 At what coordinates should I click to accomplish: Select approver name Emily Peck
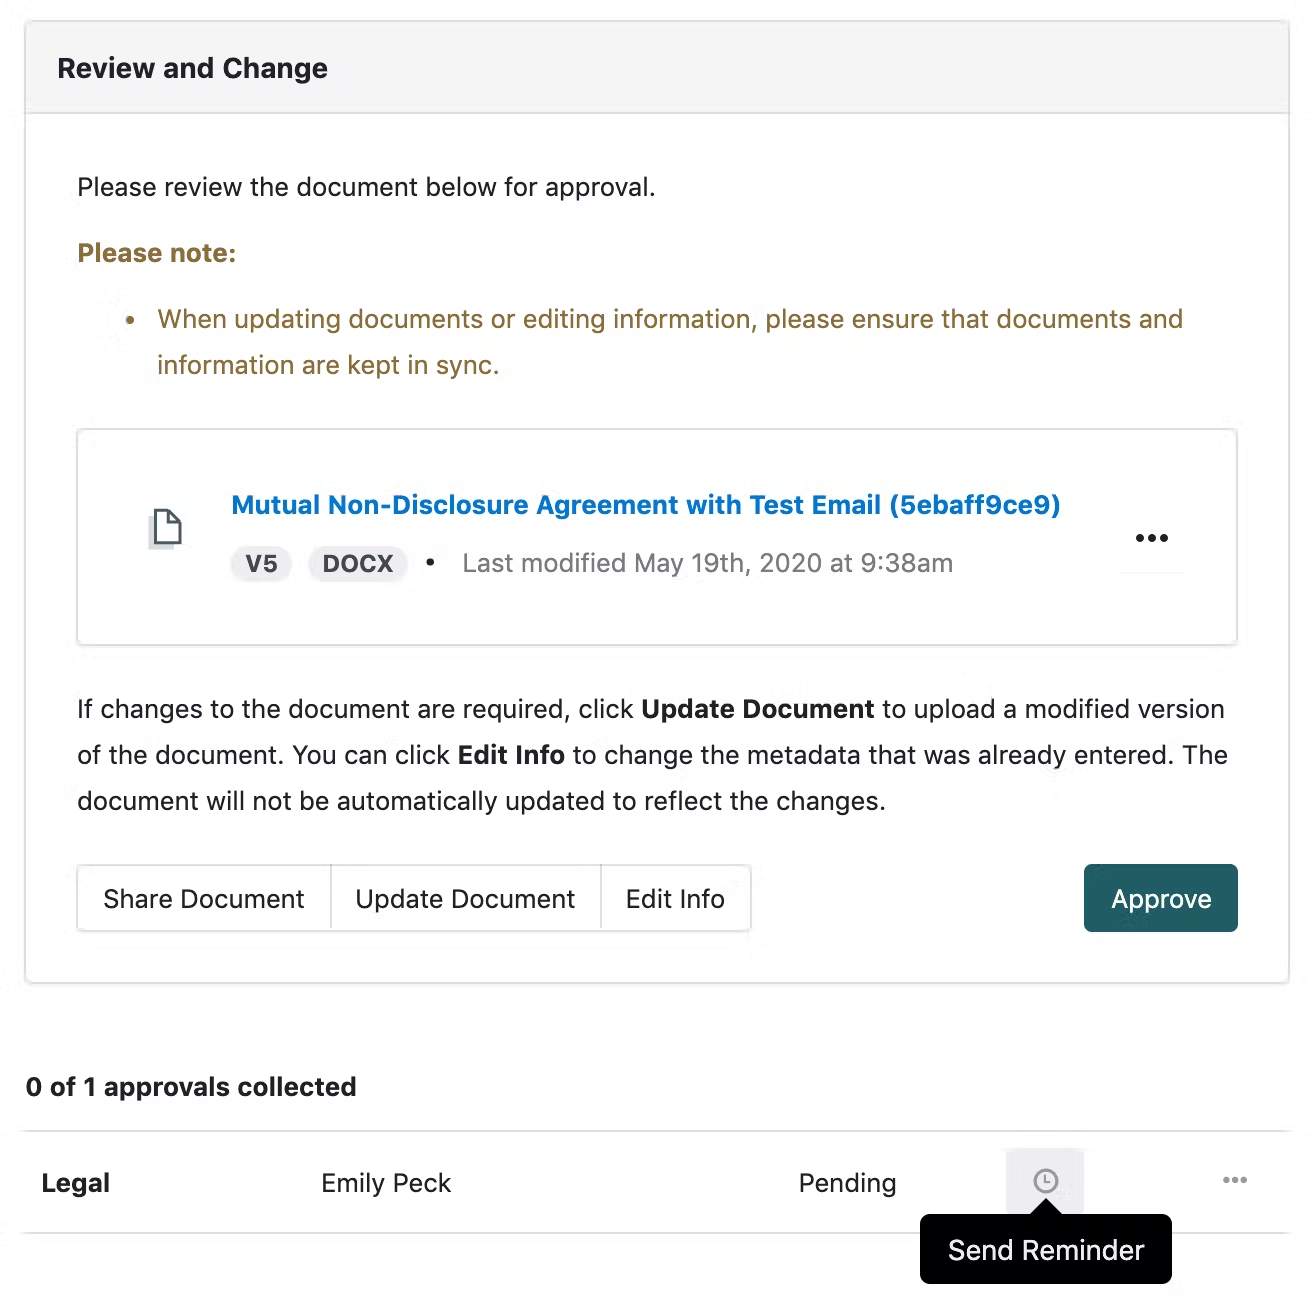coord(386,1183)
